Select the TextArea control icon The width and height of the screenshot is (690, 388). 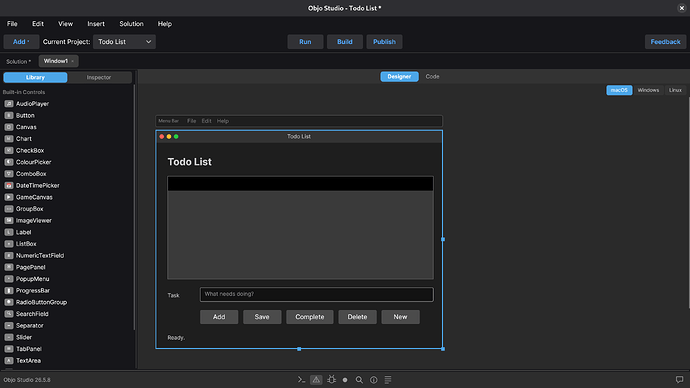(9, 360)
